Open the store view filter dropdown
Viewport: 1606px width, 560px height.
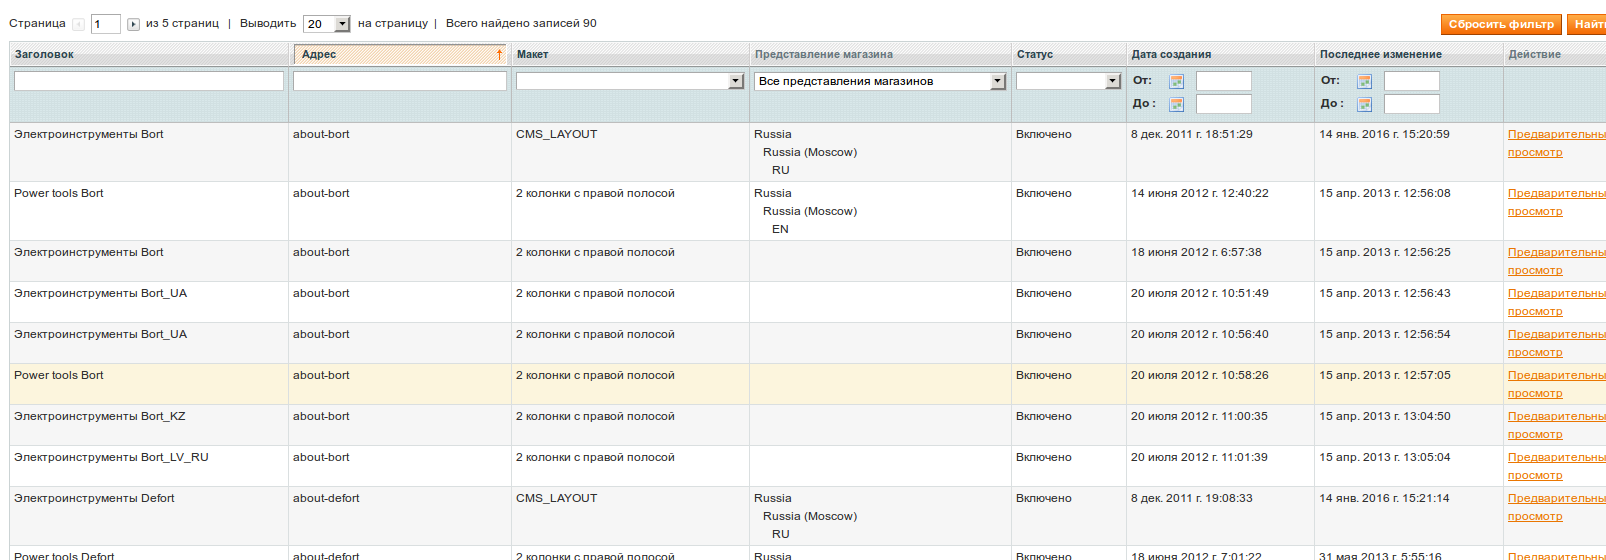pyautogui.click(x=880, y=81)
